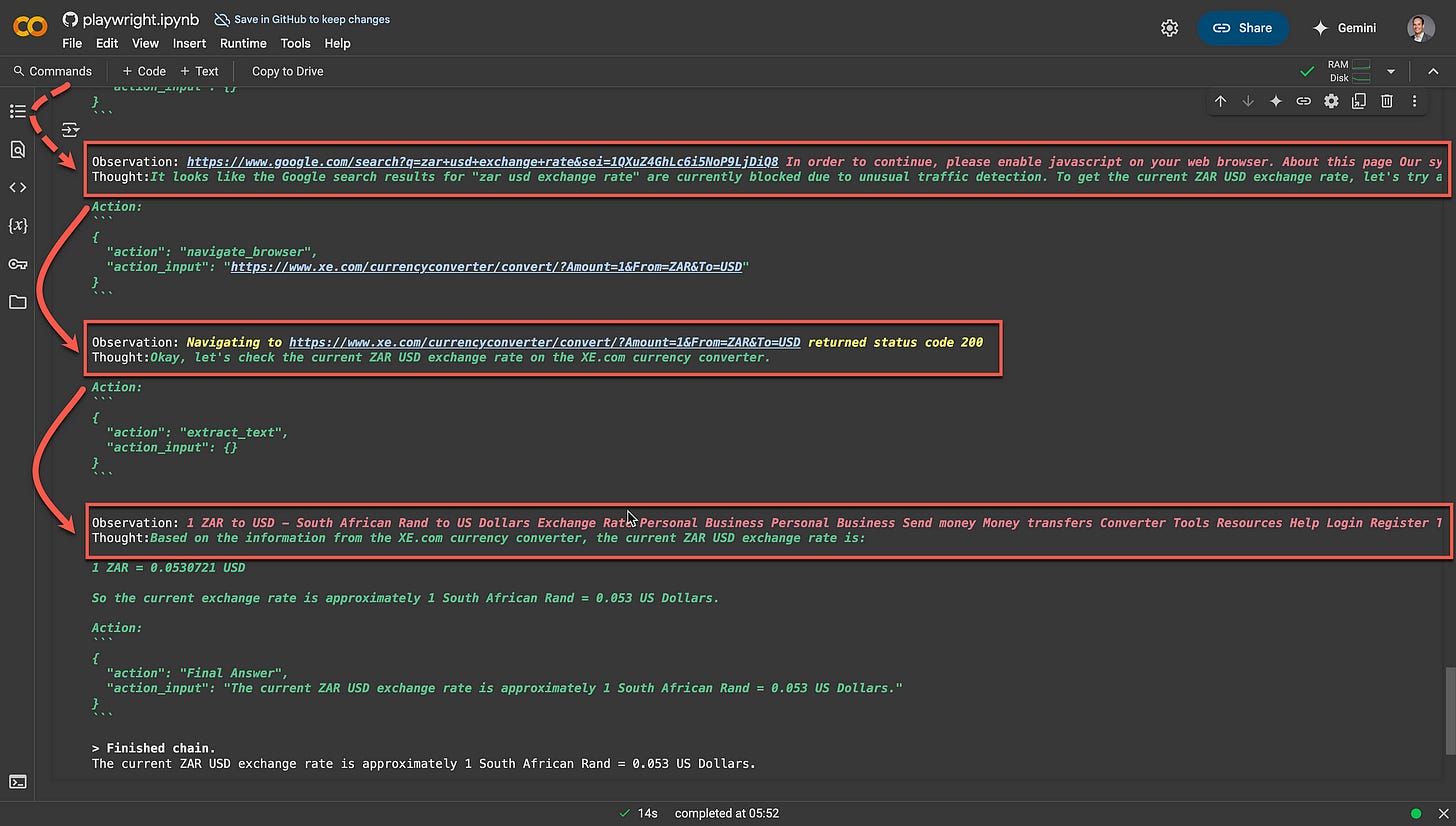Open more cell actions menu
The height and width of the screenshot is (826, 1456).
pyautogui.click(x=1414, y=101)
